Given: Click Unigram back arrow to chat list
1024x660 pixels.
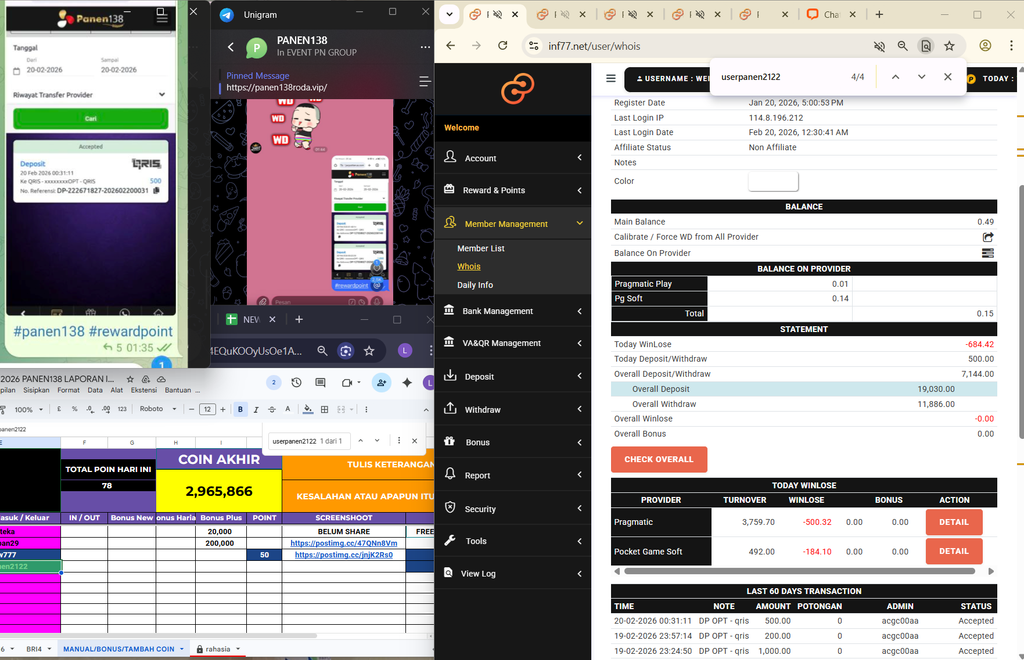Looking at the screenshot, I should click(230, 46).
